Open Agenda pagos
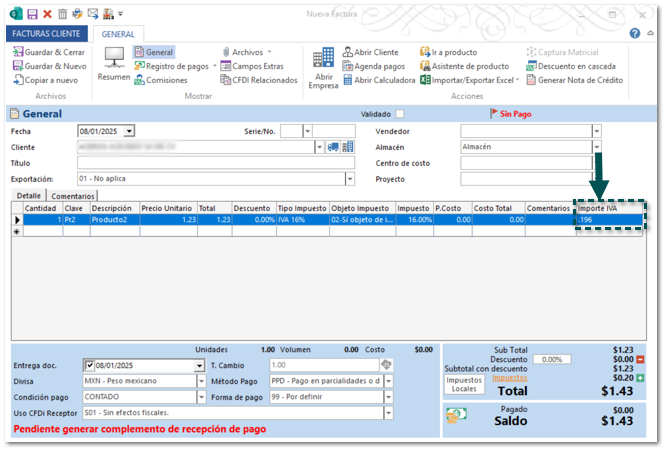666x451 pixels. [x=371, y=66]
